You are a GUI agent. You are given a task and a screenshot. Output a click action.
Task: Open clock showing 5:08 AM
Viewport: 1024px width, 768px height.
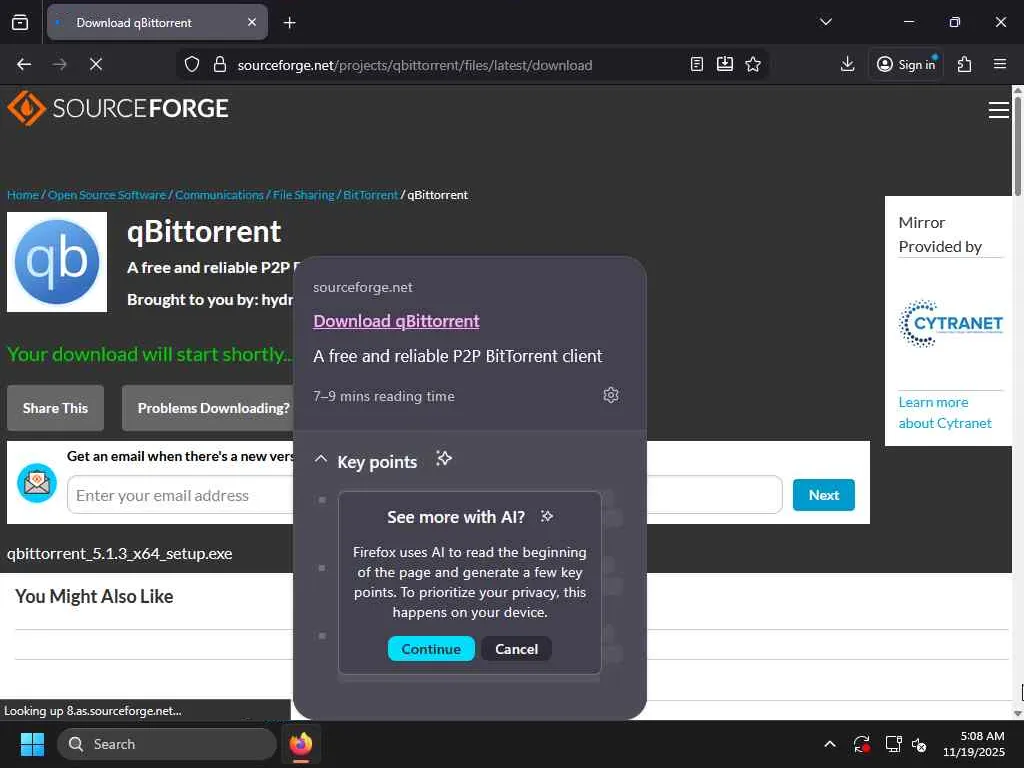coord(973,744)
